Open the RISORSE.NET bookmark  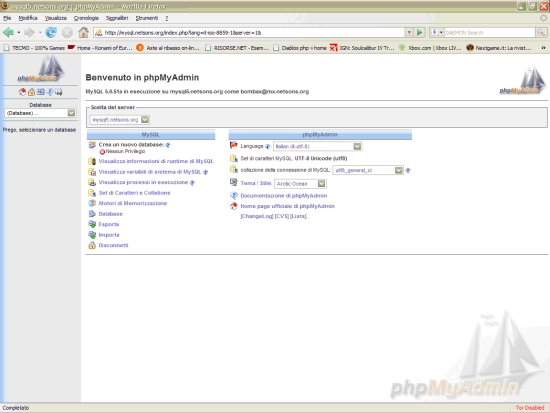tap(237, 48)
